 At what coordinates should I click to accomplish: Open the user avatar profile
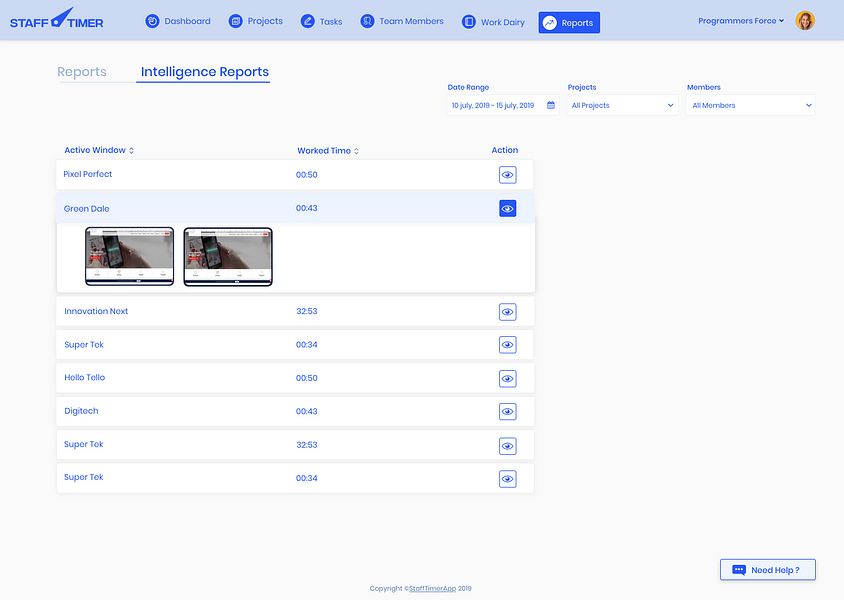tap(805, 21)
